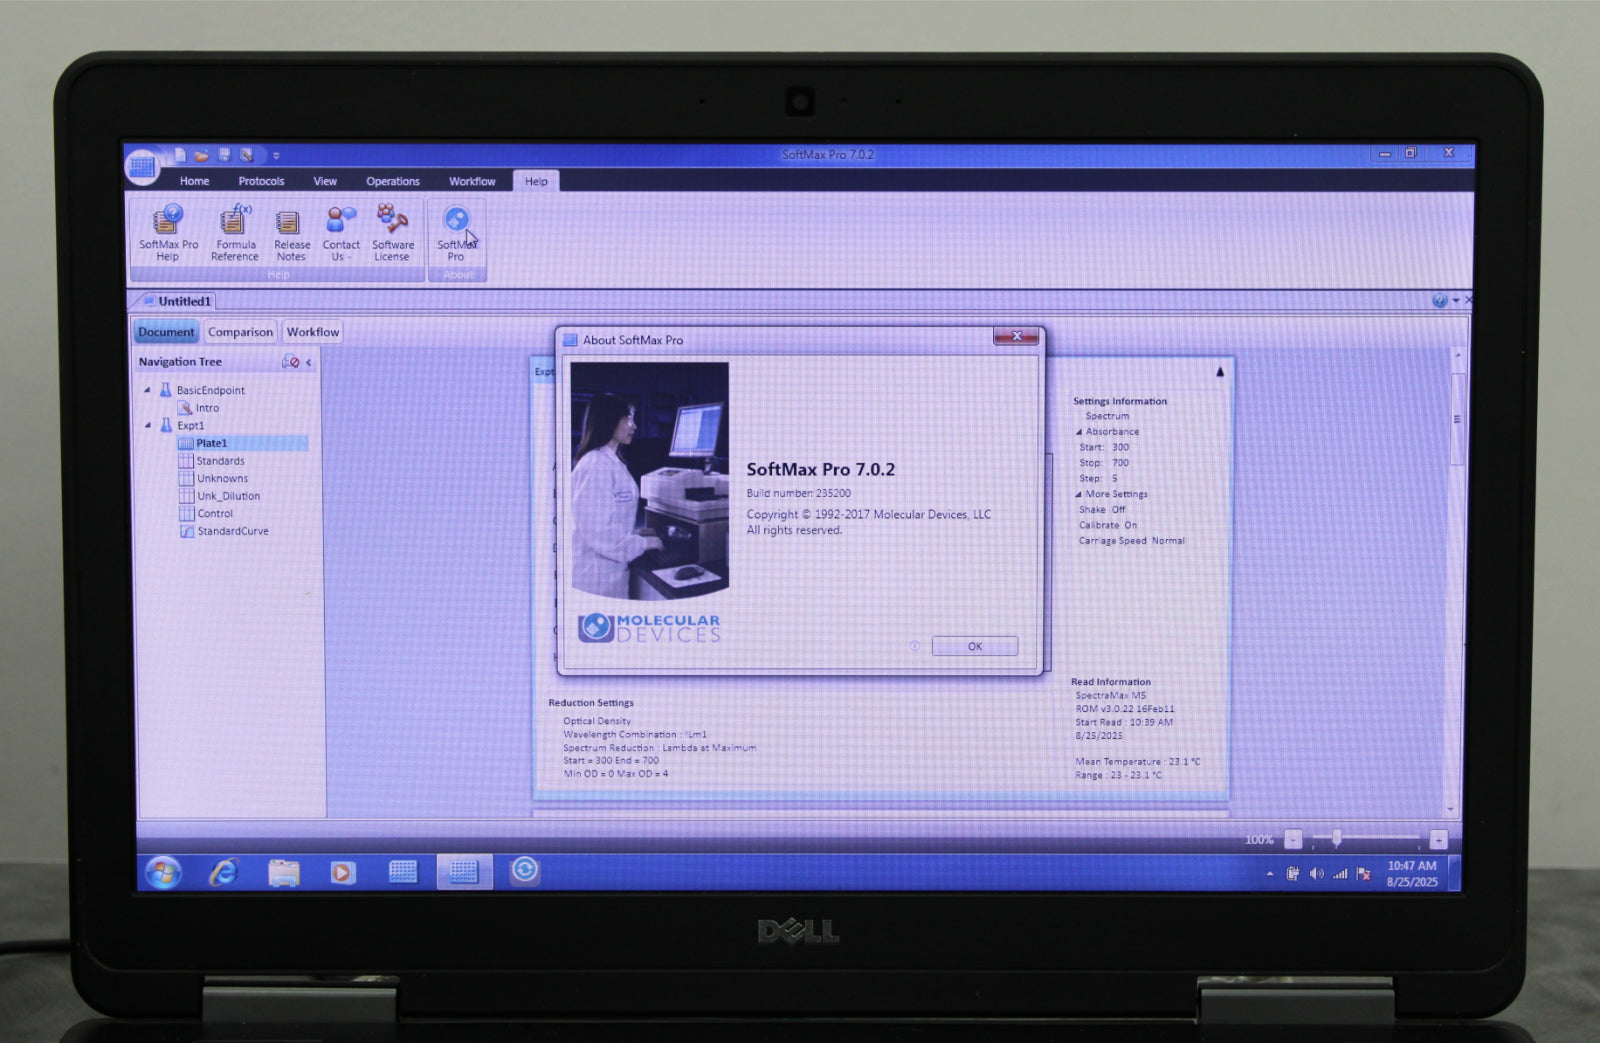Click the up arrow in the plate settings panel
The height and width of the screenshot is (1043, 1600).
coord(1220,372)
